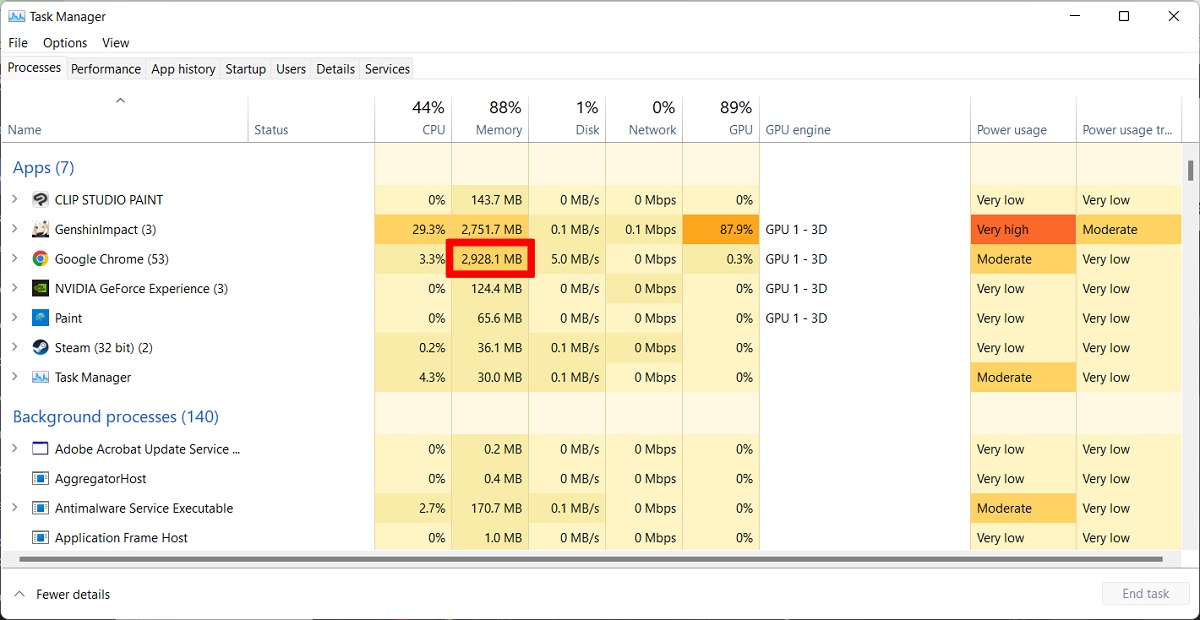Click the Application Frame Host icon

40,538
